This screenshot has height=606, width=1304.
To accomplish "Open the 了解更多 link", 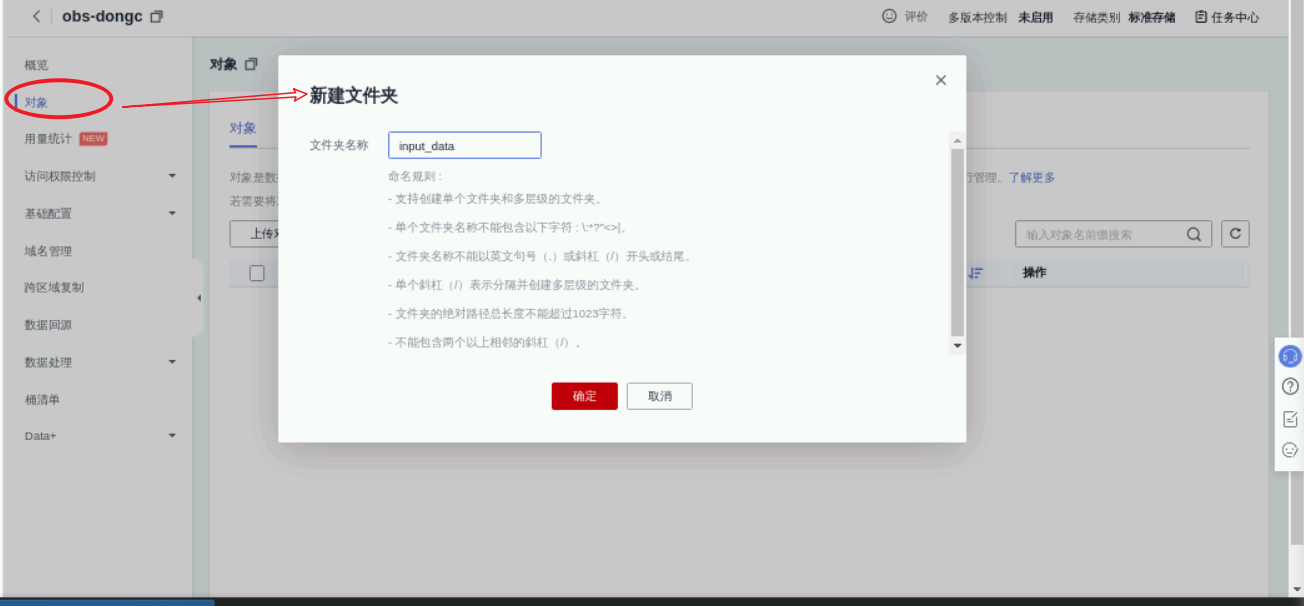I will [1031, 177].
